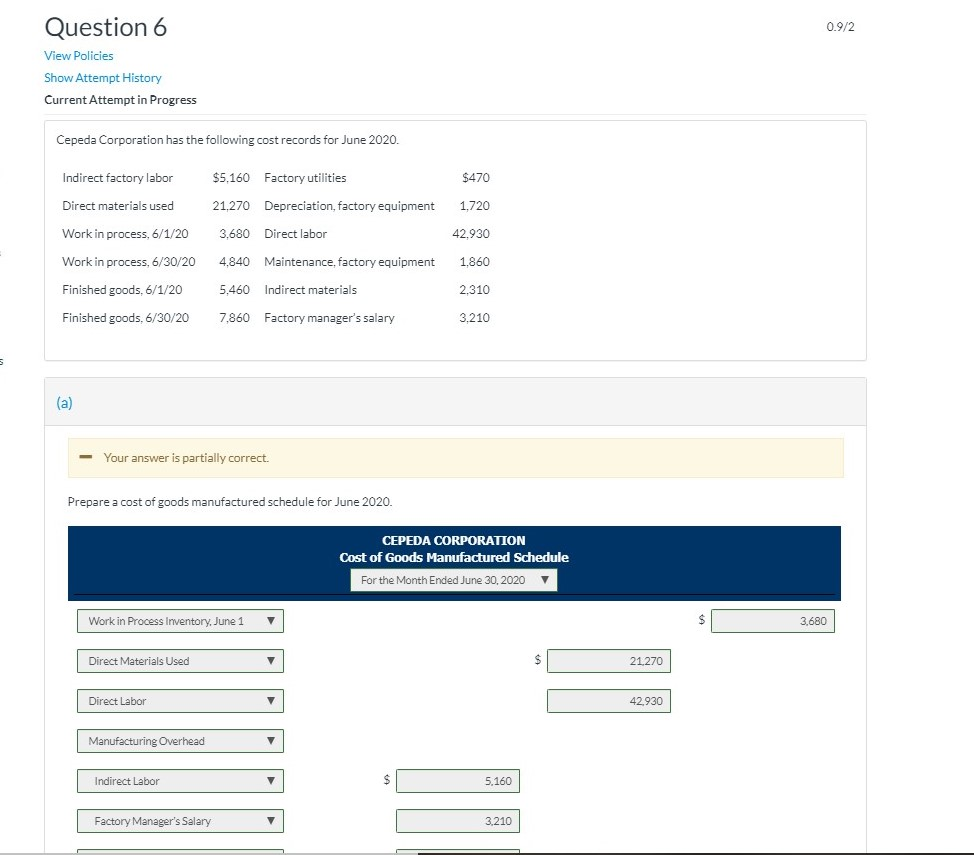The image size is (974, 855).
Task: Click the 0.9/2 score indicator
Action: (840, 27)
